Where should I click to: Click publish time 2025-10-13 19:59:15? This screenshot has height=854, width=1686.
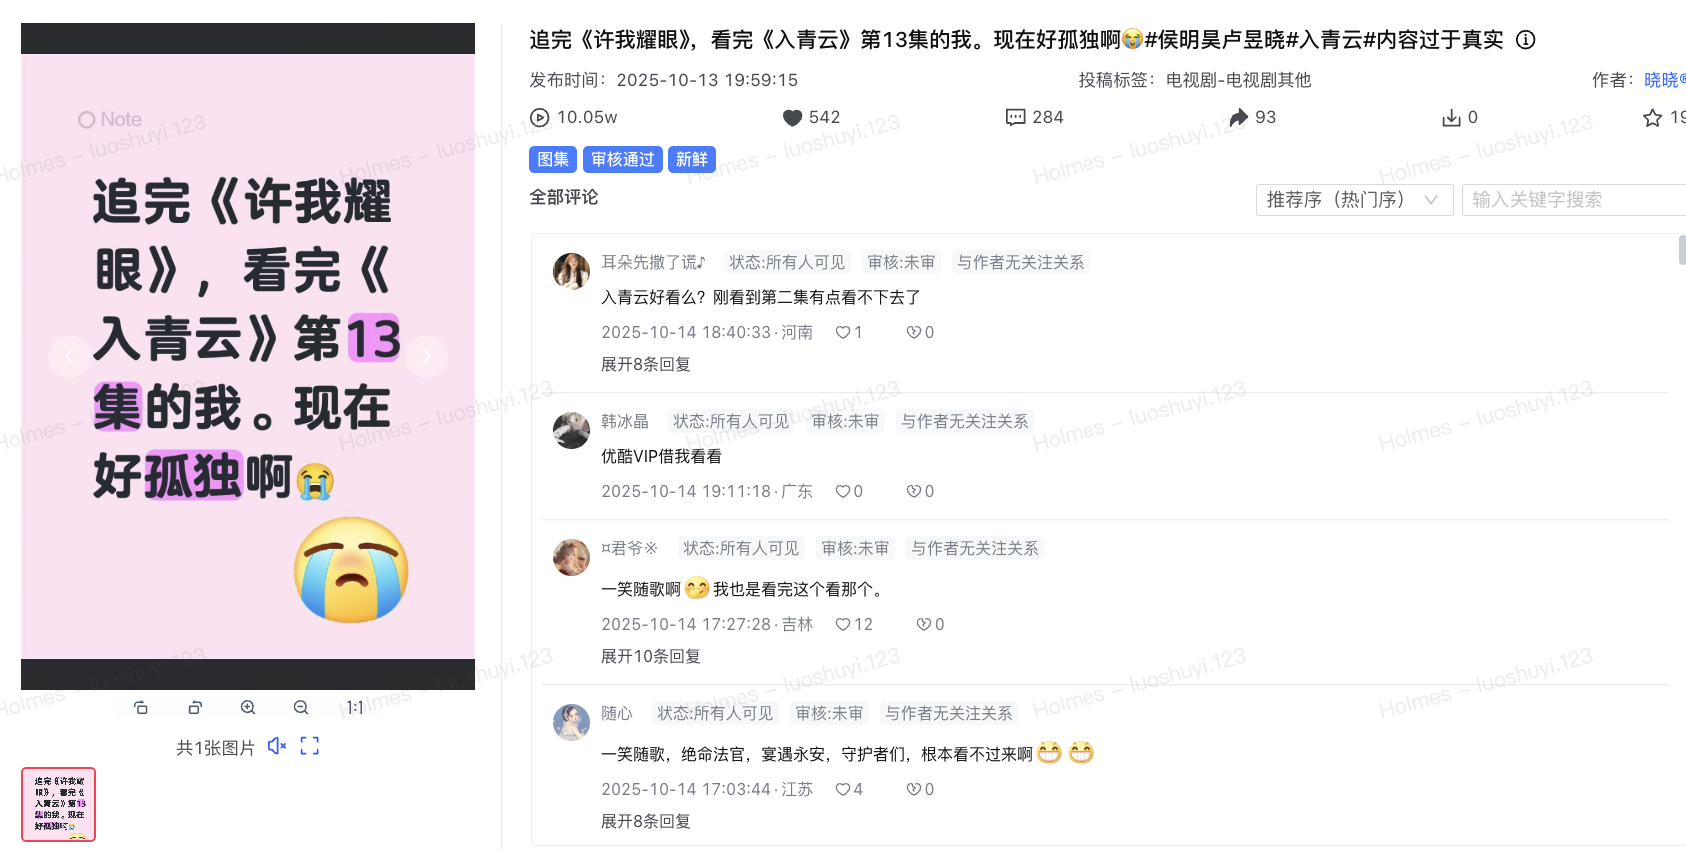pyautogui.click(x=707, y=80)
